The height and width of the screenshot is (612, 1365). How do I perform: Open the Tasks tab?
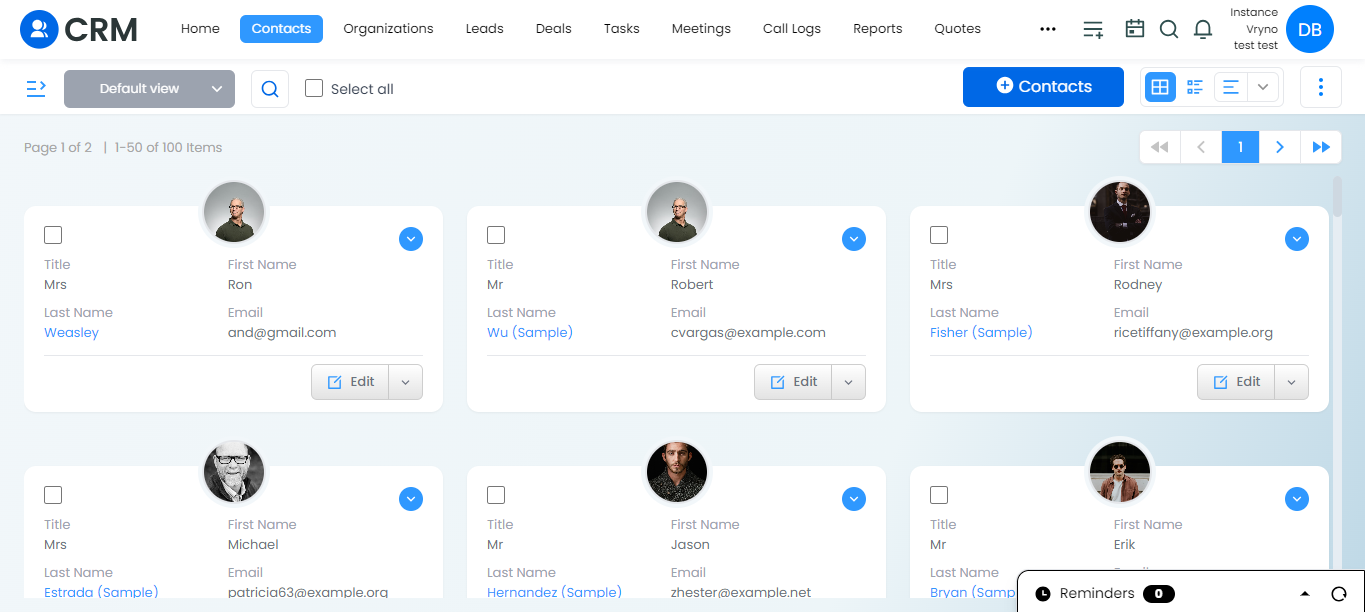coord(621,29)
